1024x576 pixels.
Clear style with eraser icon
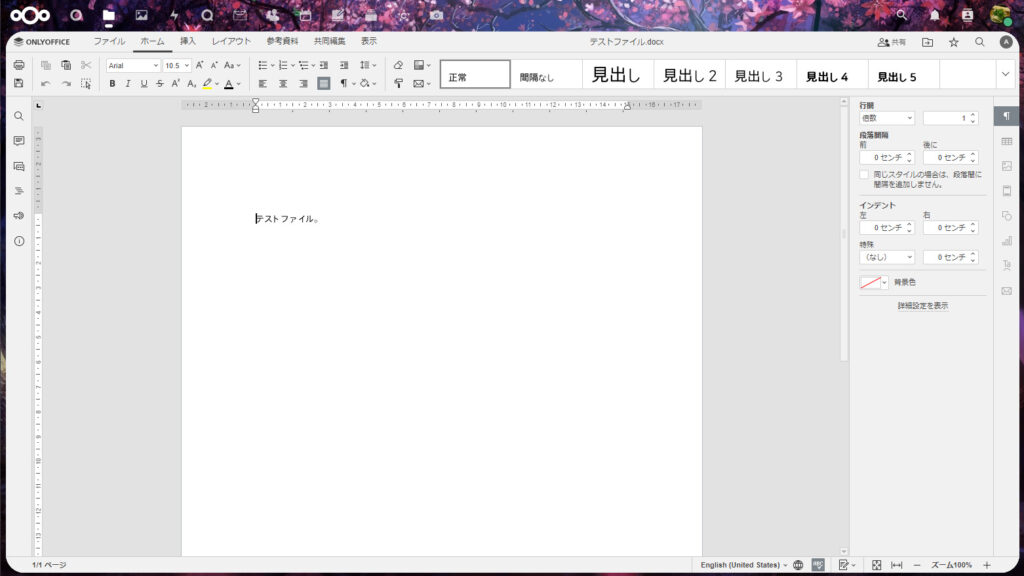398,65
